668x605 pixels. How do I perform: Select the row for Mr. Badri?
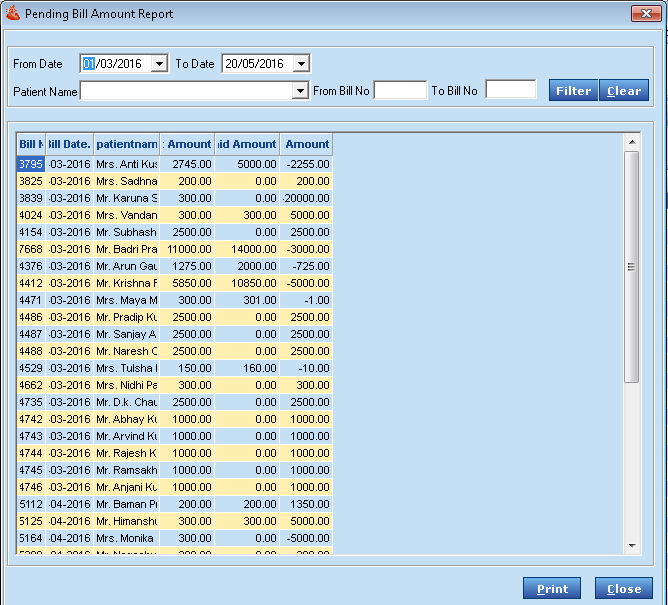pos(126,249)
